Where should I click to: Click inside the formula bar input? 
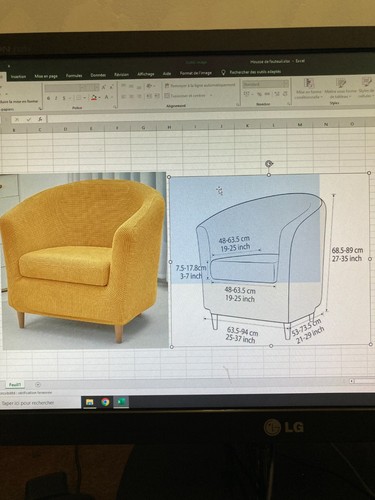point(211,118)
